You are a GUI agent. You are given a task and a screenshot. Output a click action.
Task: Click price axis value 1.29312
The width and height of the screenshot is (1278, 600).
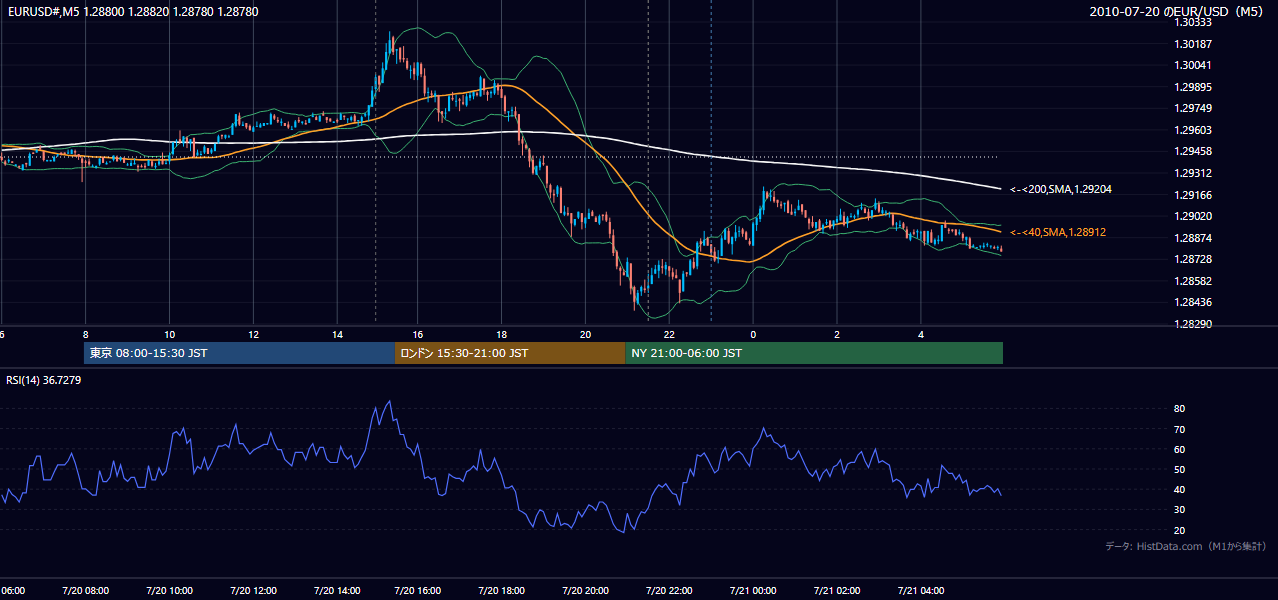(1193, 173)
